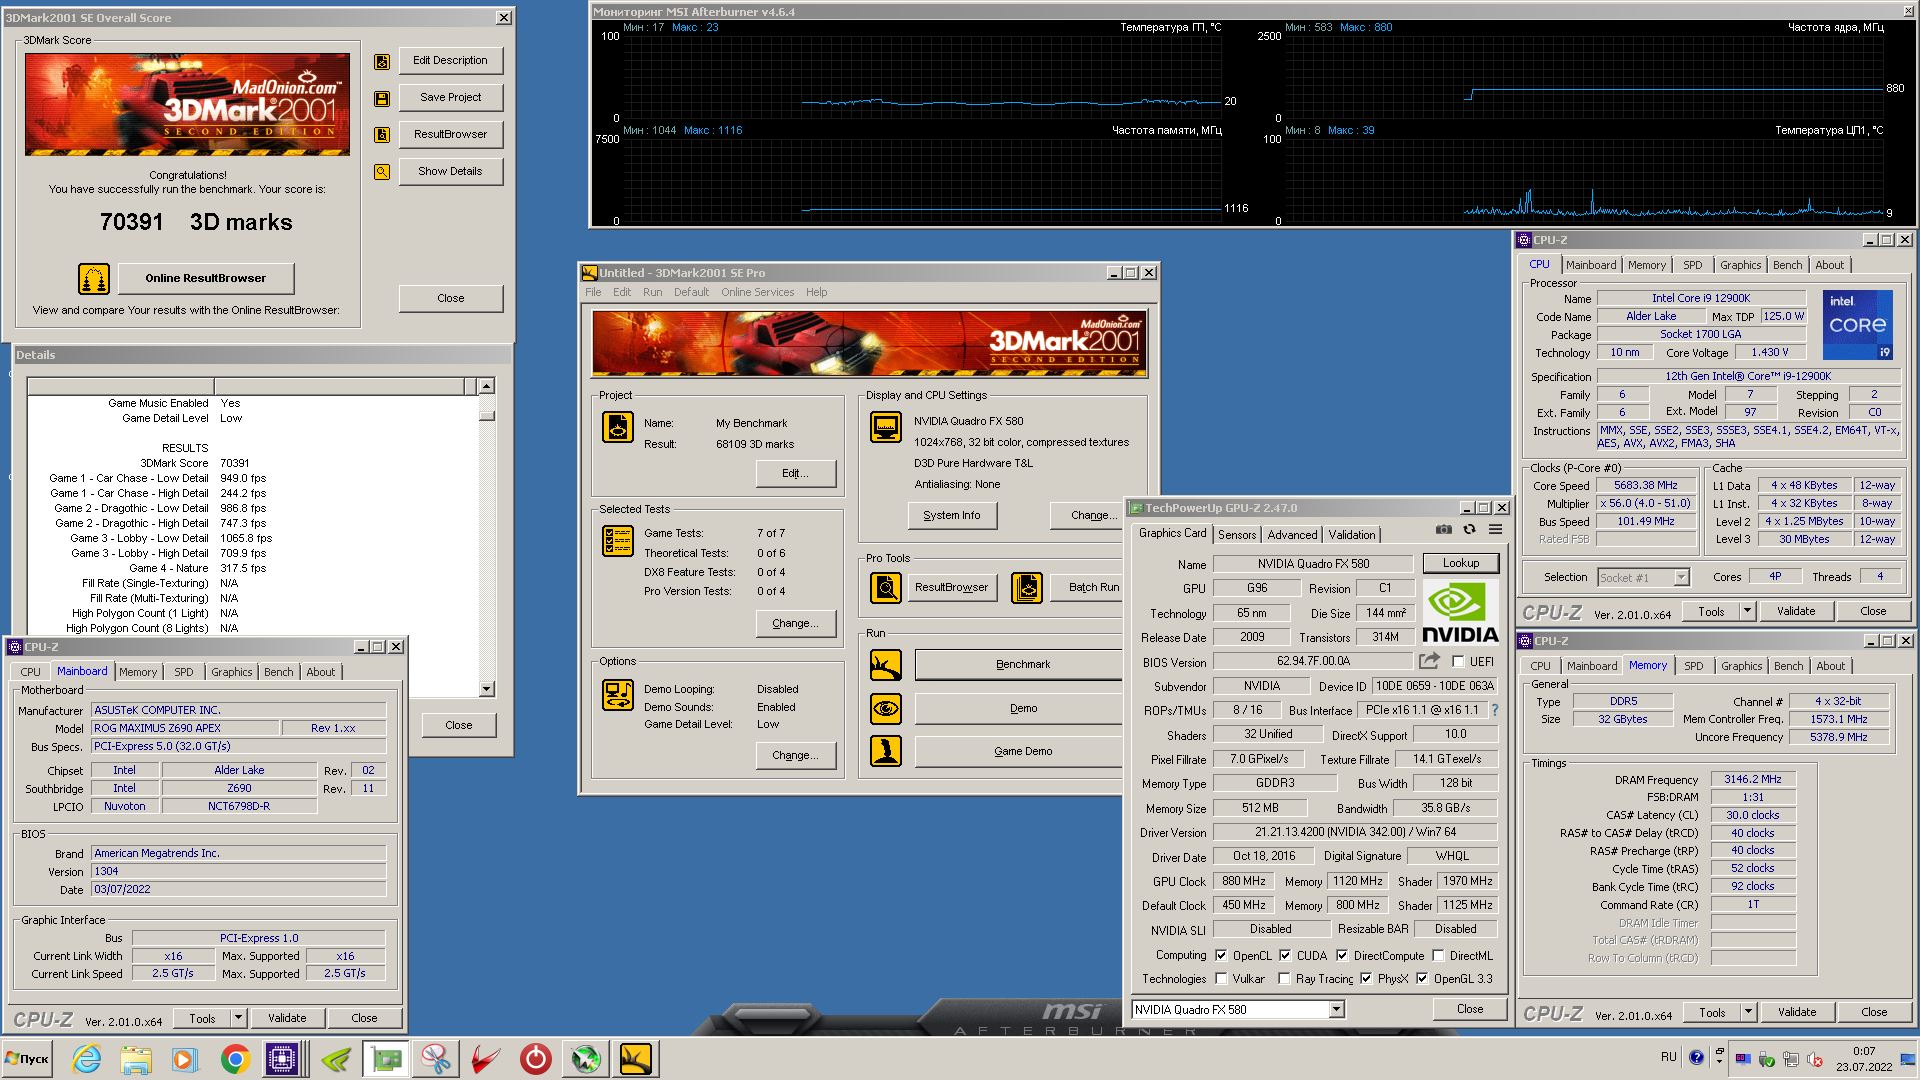Toggle the OpenCL checkbox
Screen dimensions: 1920x1080
tap(1221, 956)
